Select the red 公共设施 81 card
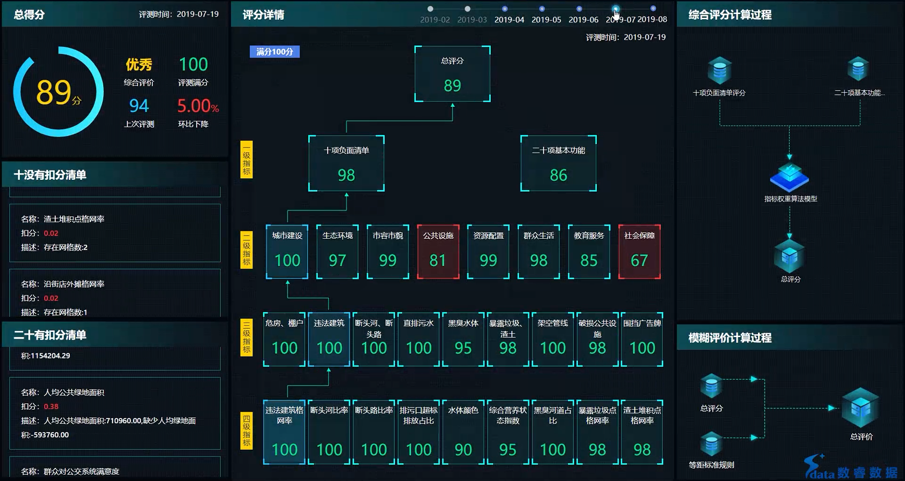The height and width of the screenshot is (481, 905). 438,252
